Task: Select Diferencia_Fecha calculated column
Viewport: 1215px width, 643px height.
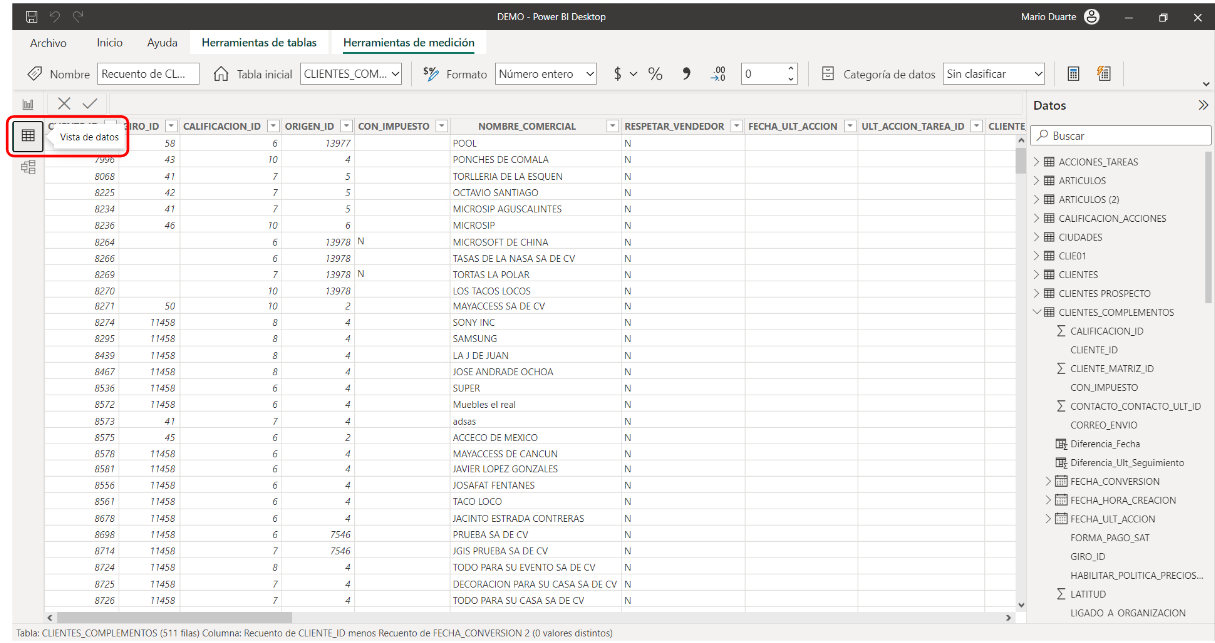Action: 1104,443
